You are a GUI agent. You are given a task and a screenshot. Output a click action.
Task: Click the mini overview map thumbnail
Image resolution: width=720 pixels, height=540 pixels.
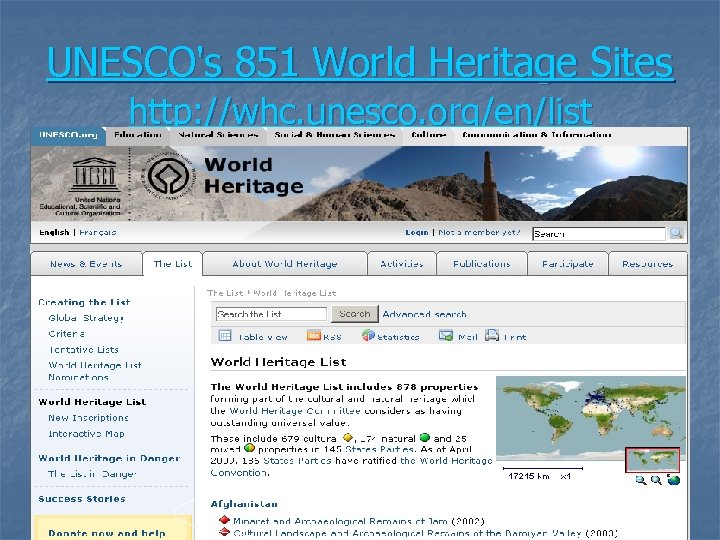click(652, 460)
